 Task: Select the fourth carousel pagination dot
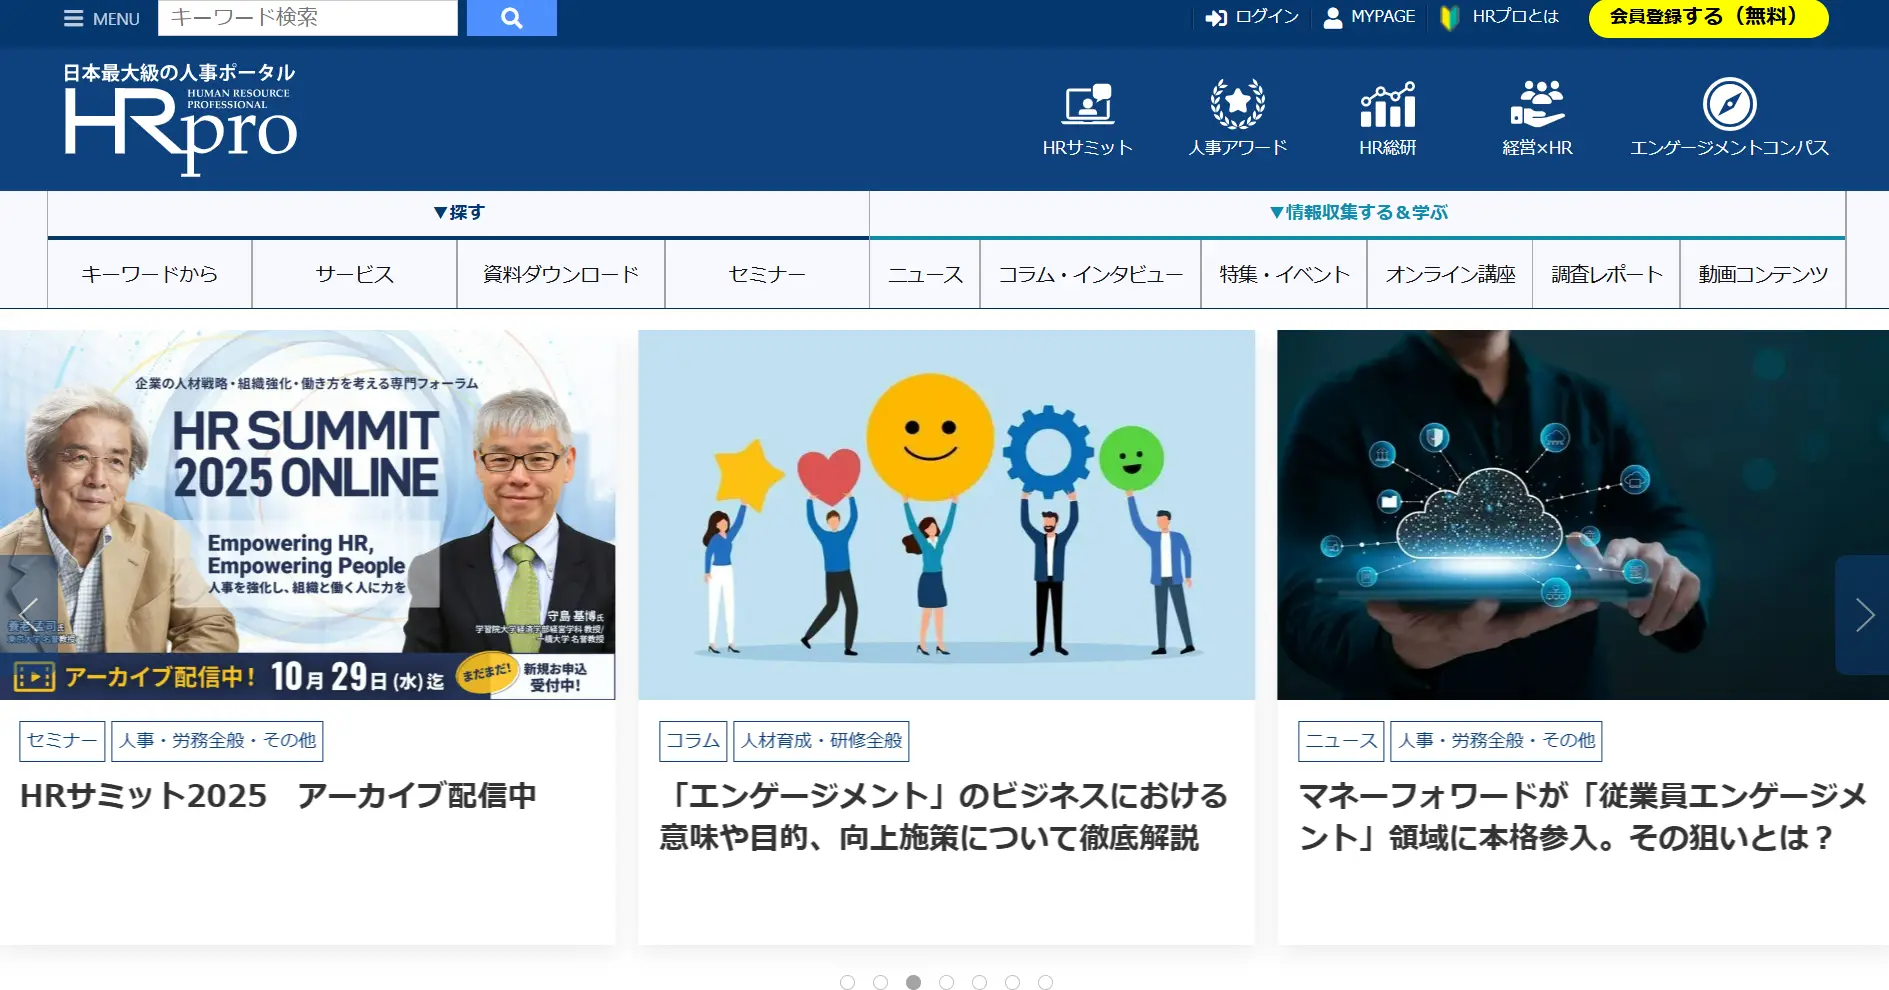click(946, 982)
